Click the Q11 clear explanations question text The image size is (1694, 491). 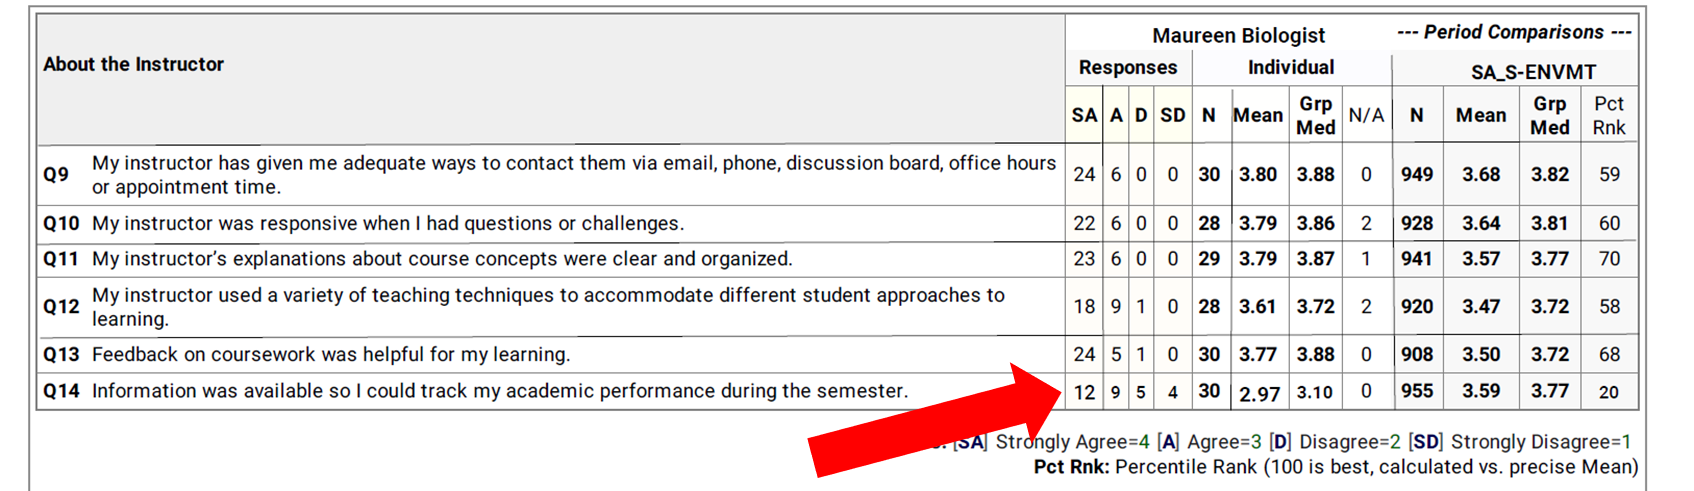pos(442,259)
